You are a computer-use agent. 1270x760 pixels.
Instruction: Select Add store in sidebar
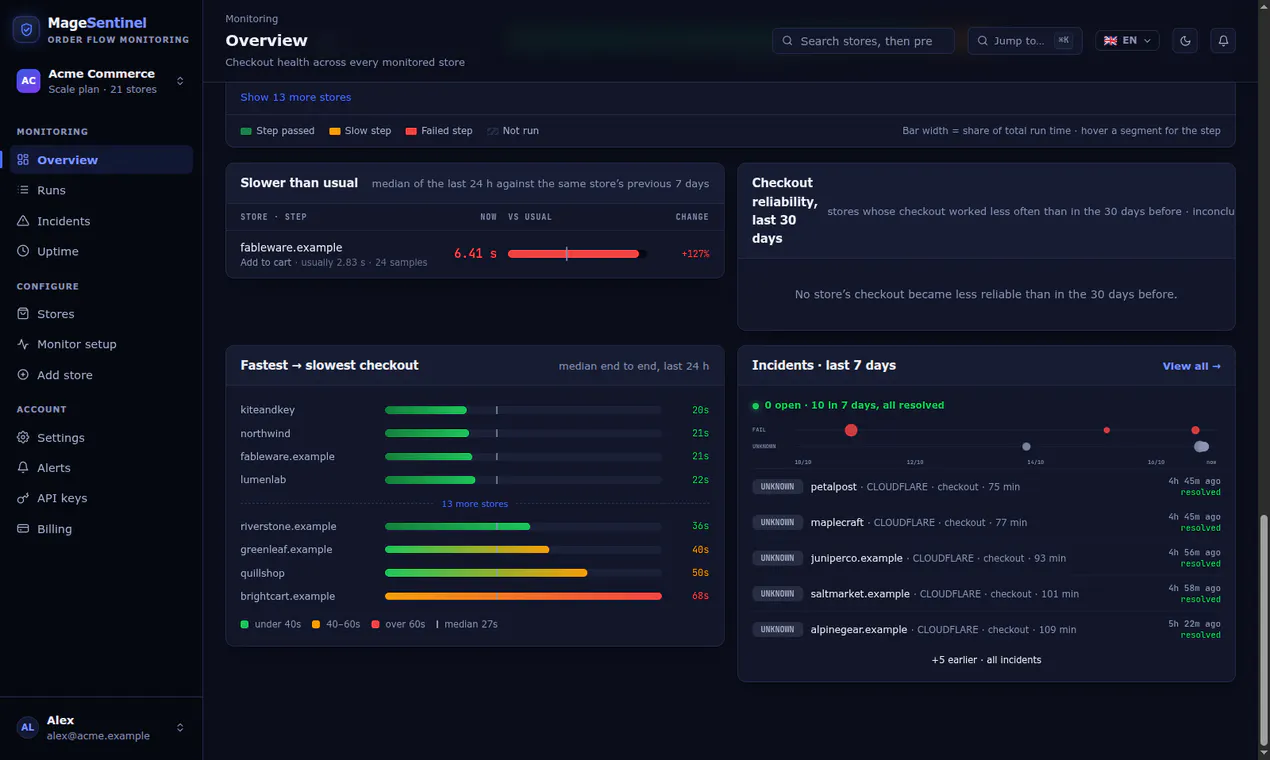pos(101,375)
